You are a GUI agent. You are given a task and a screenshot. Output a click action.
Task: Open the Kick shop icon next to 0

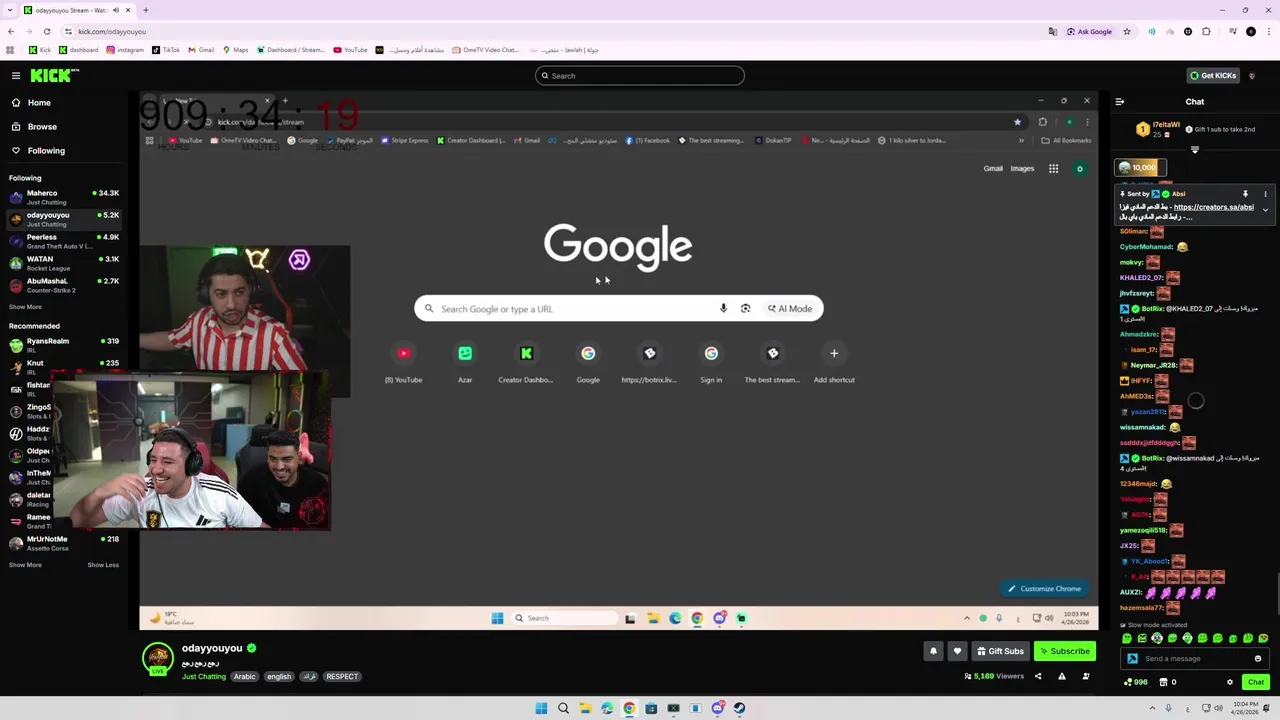click(x=1163, y=682)
